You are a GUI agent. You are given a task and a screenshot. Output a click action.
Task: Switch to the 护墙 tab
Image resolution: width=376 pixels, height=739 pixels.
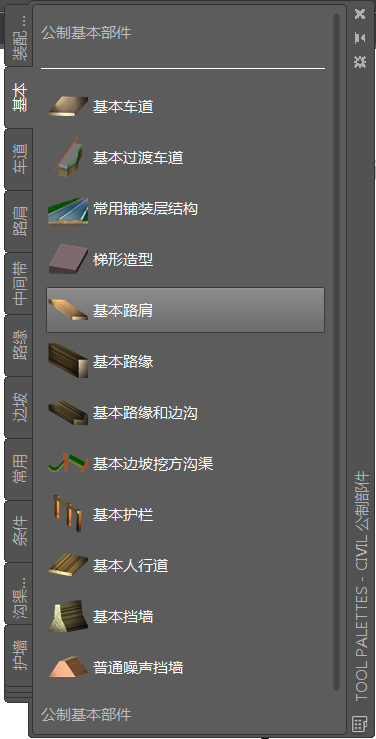pyautogui.click(x=19, y=655)
